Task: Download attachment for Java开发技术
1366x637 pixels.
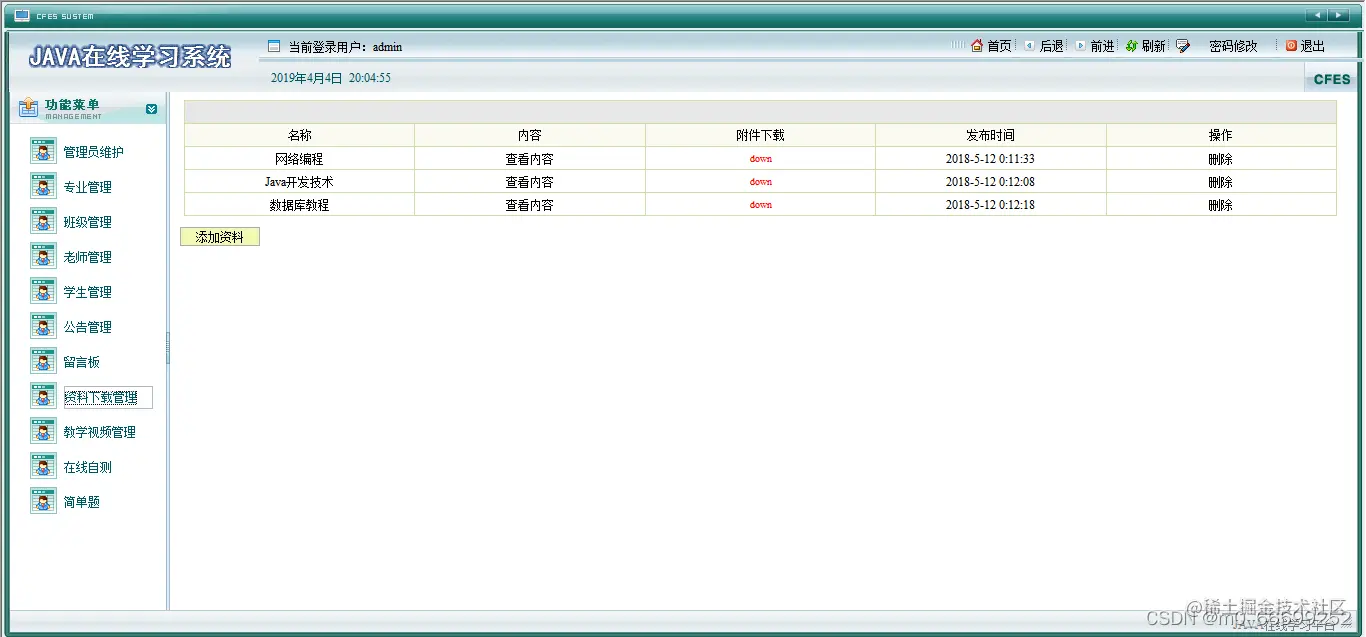Action: 760,182
